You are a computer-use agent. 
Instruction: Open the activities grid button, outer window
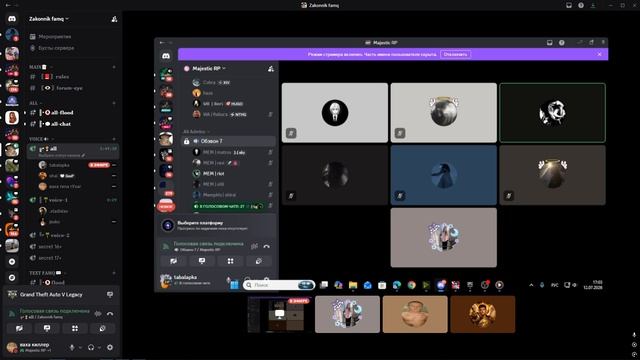(75, 328)
